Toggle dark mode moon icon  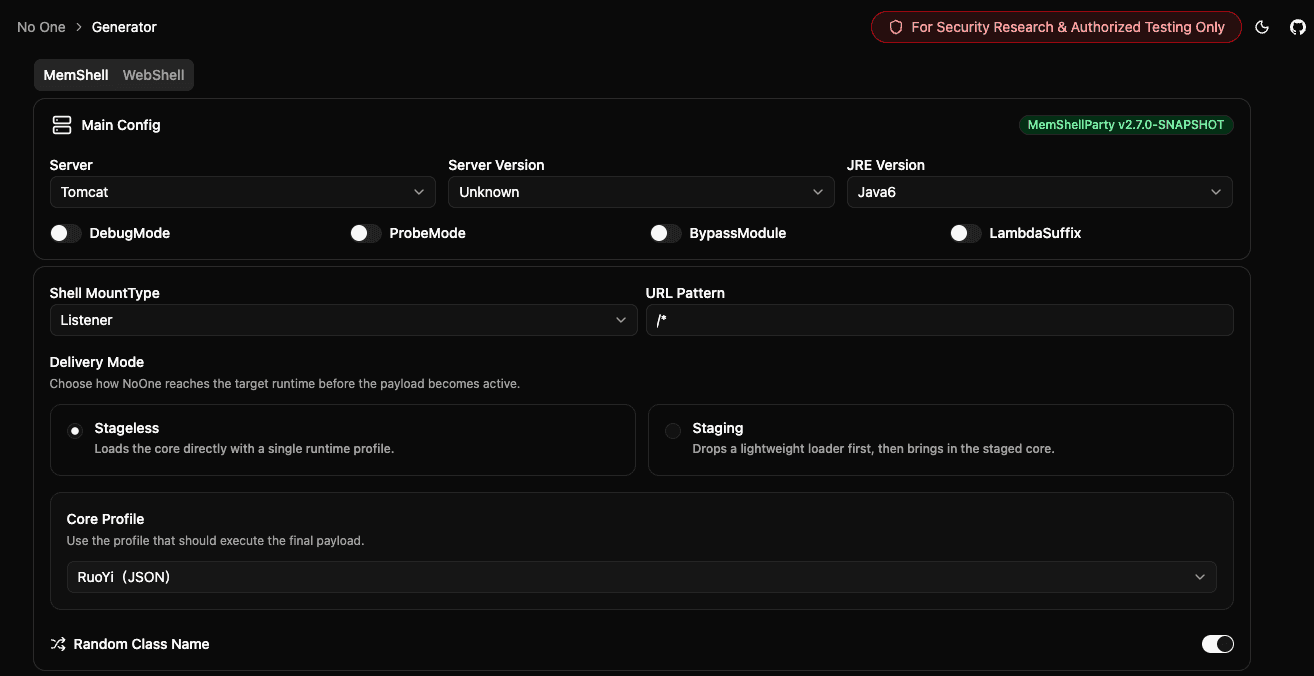(x=1262, y=28)
